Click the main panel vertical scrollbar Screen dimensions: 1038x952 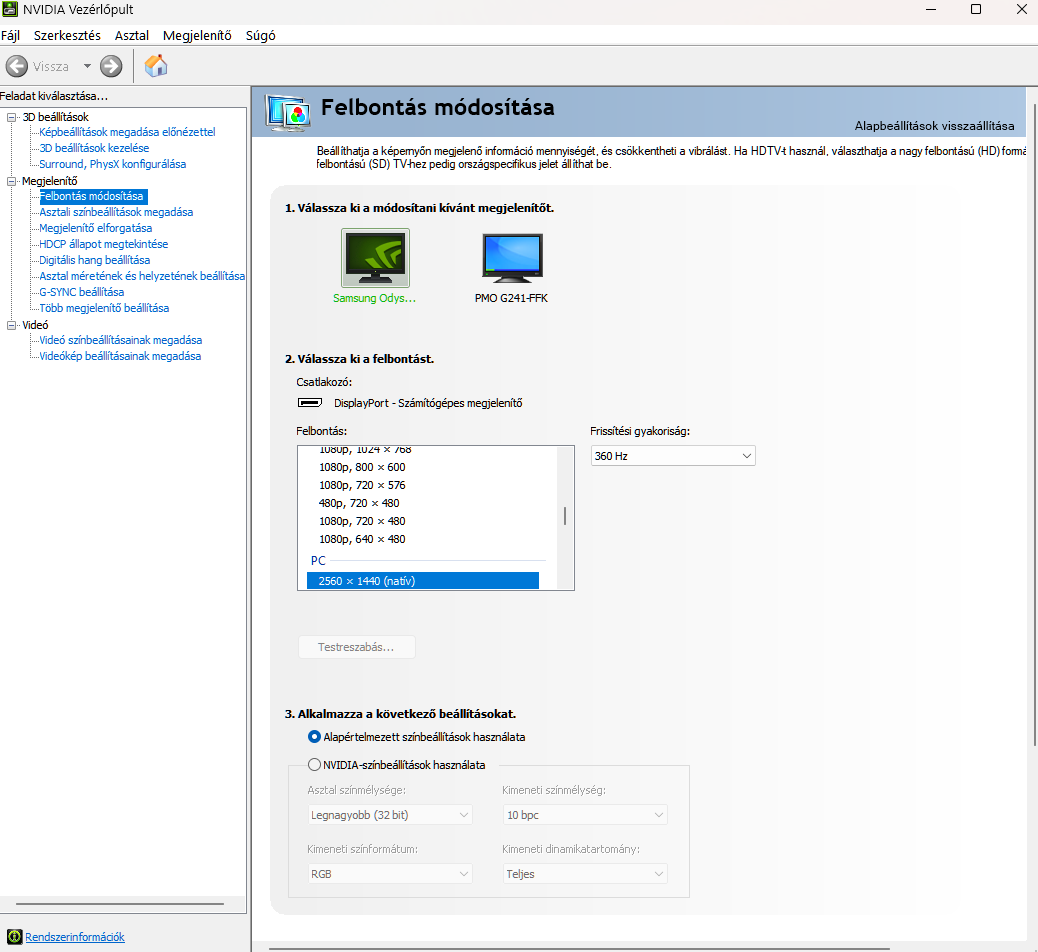pyautogui.click(x=1035, y=424)
